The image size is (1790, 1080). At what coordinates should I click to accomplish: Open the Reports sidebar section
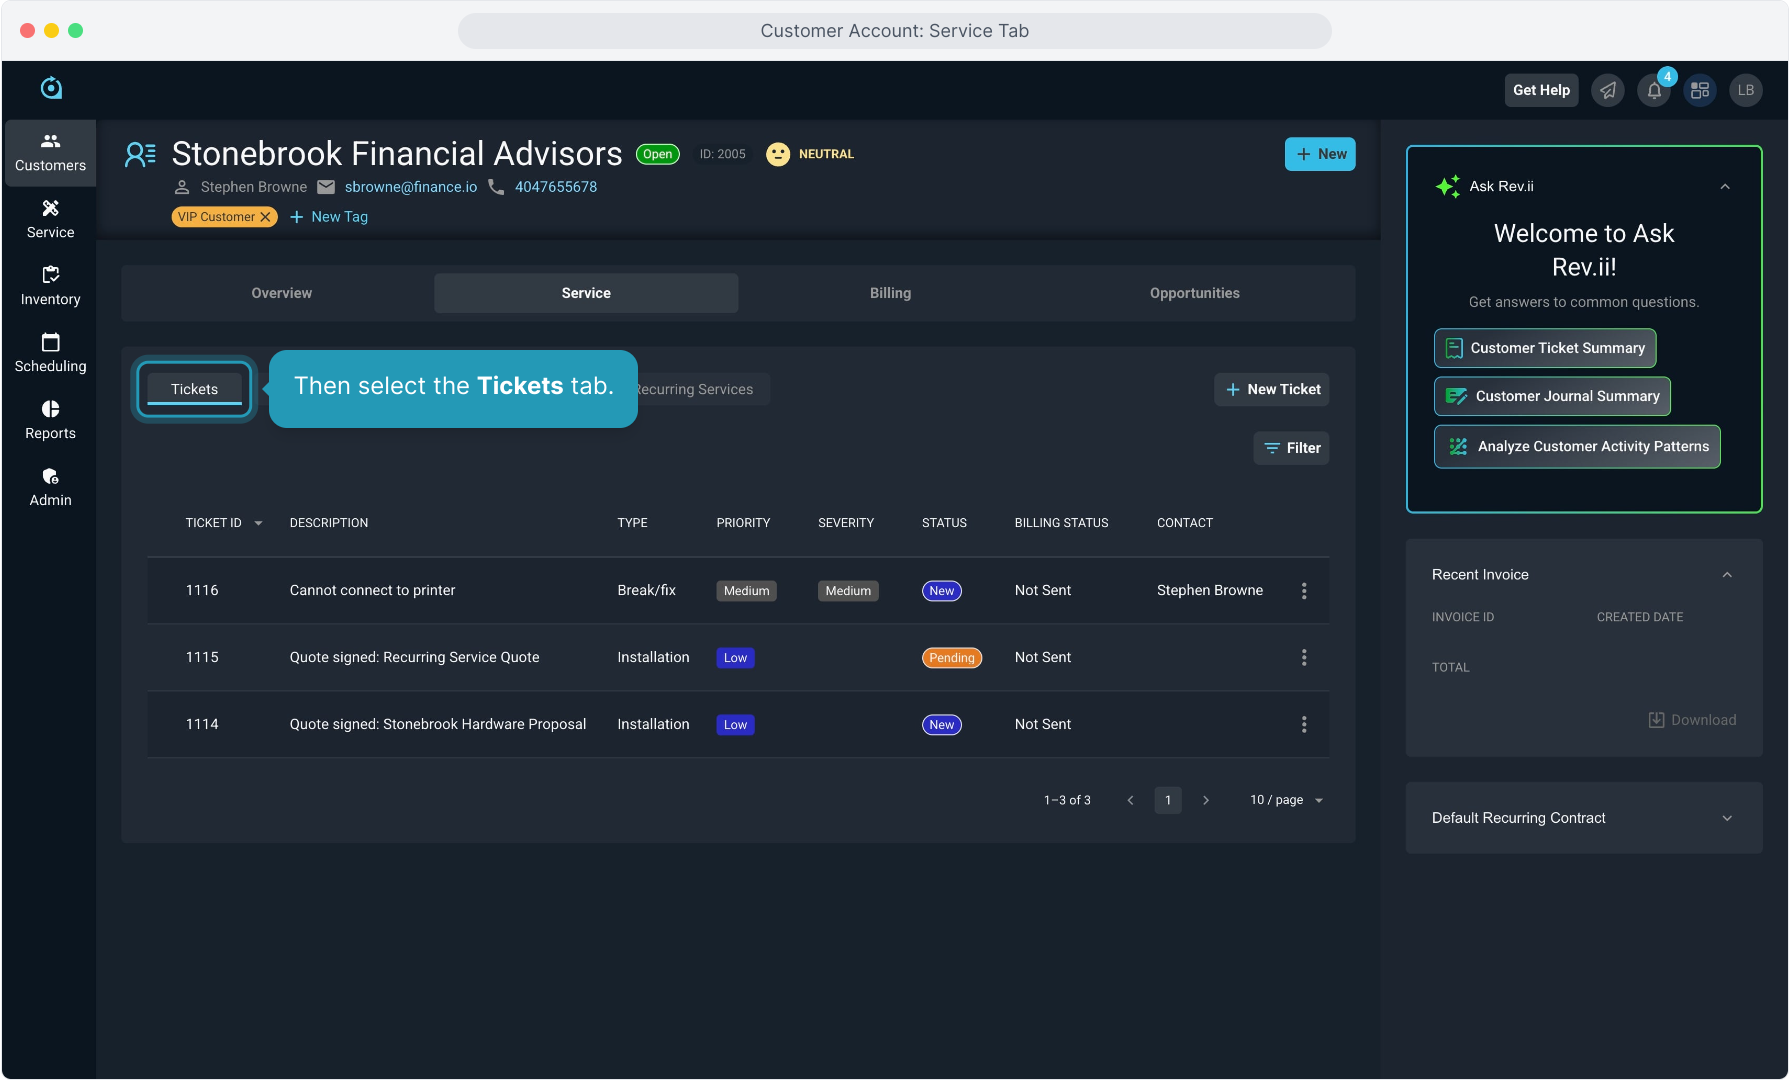point(50,420)
